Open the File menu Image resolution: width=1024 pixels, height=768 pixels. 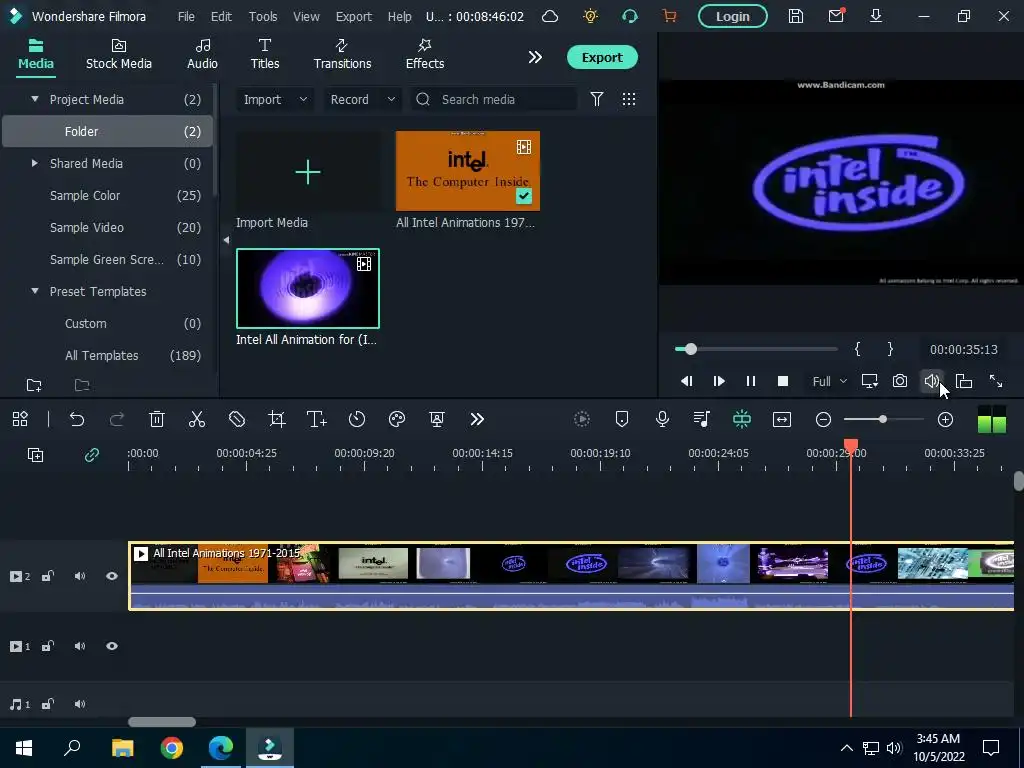pos(186,16)
